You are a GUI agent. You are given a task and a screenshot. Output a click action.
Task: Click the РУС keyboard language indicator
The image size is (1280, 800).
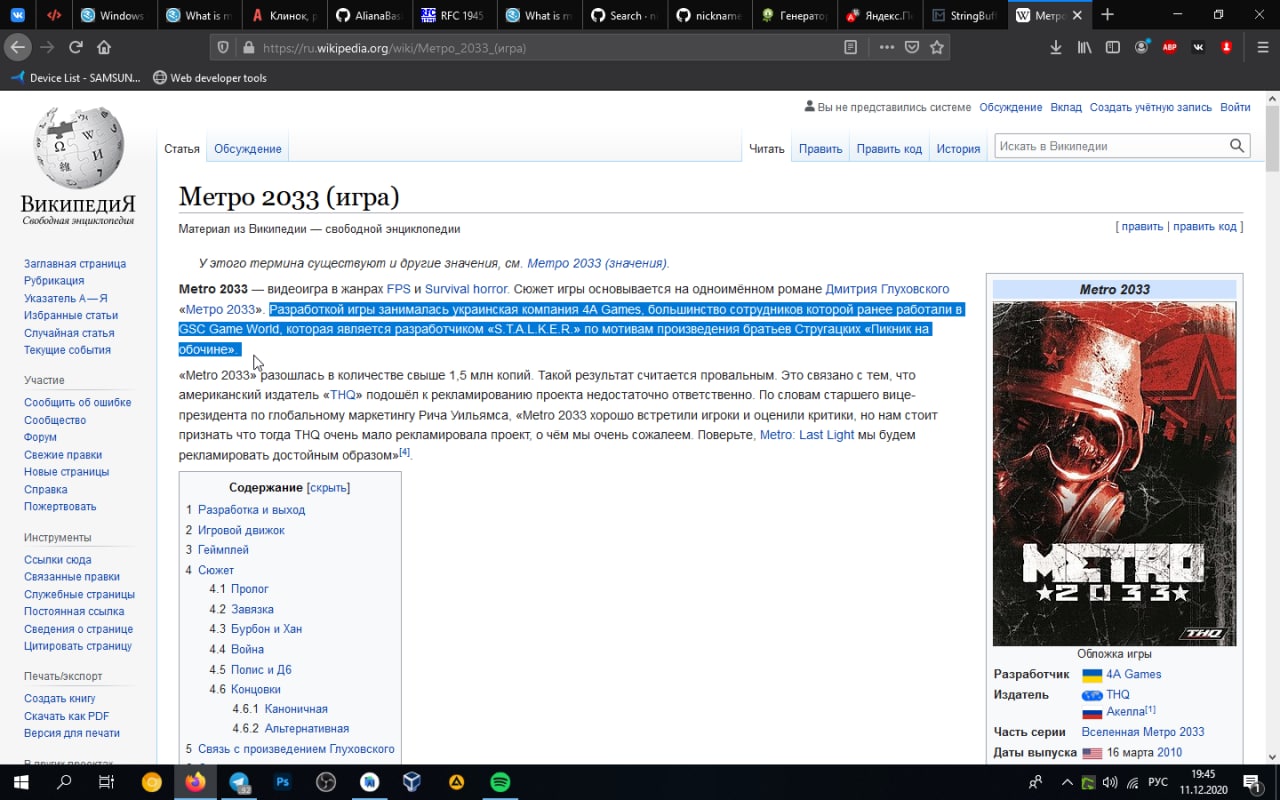[x=1157, y=782]
